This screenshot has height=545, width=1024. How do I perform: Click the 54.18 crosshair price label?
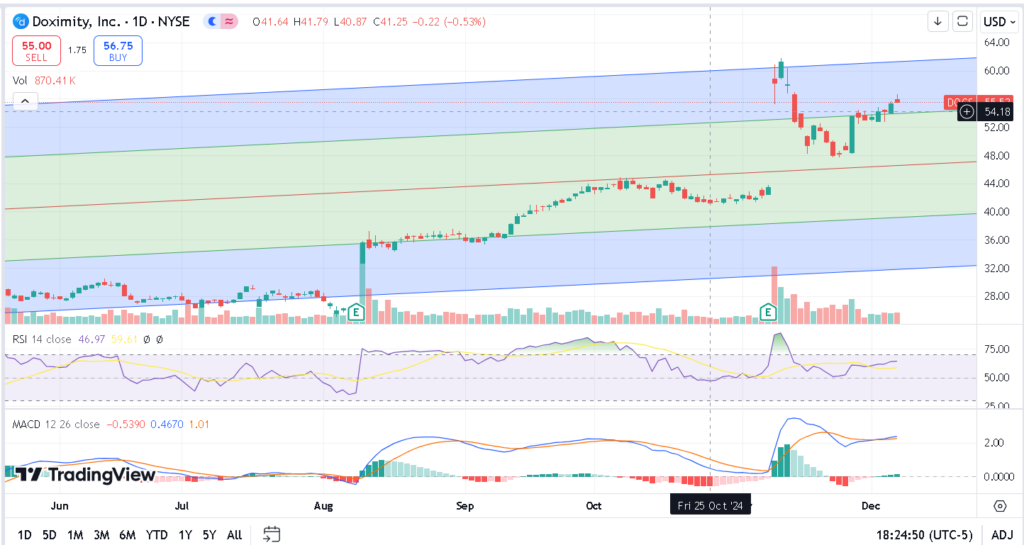pyautogui.click(x=997, y=112)
